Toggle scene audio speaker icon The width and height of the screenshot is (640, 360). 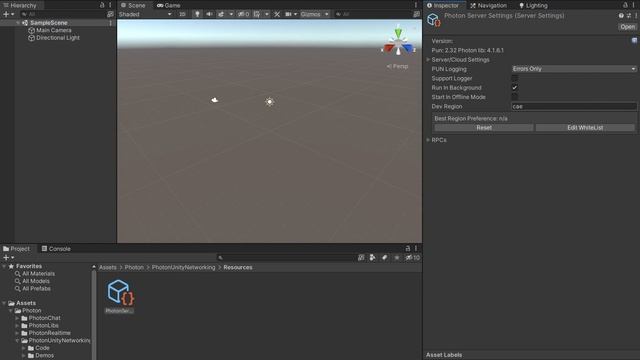pos(209,14)
